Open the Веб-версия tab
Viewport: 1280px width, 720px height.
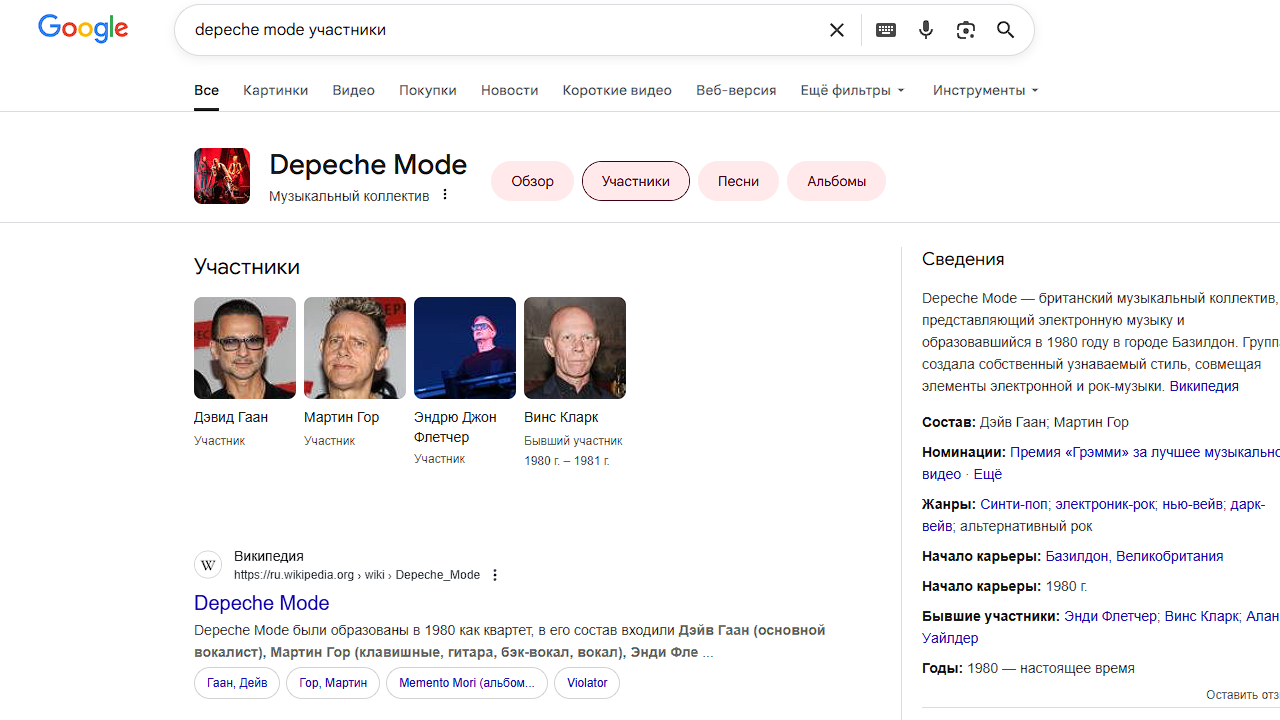(736, 90)
